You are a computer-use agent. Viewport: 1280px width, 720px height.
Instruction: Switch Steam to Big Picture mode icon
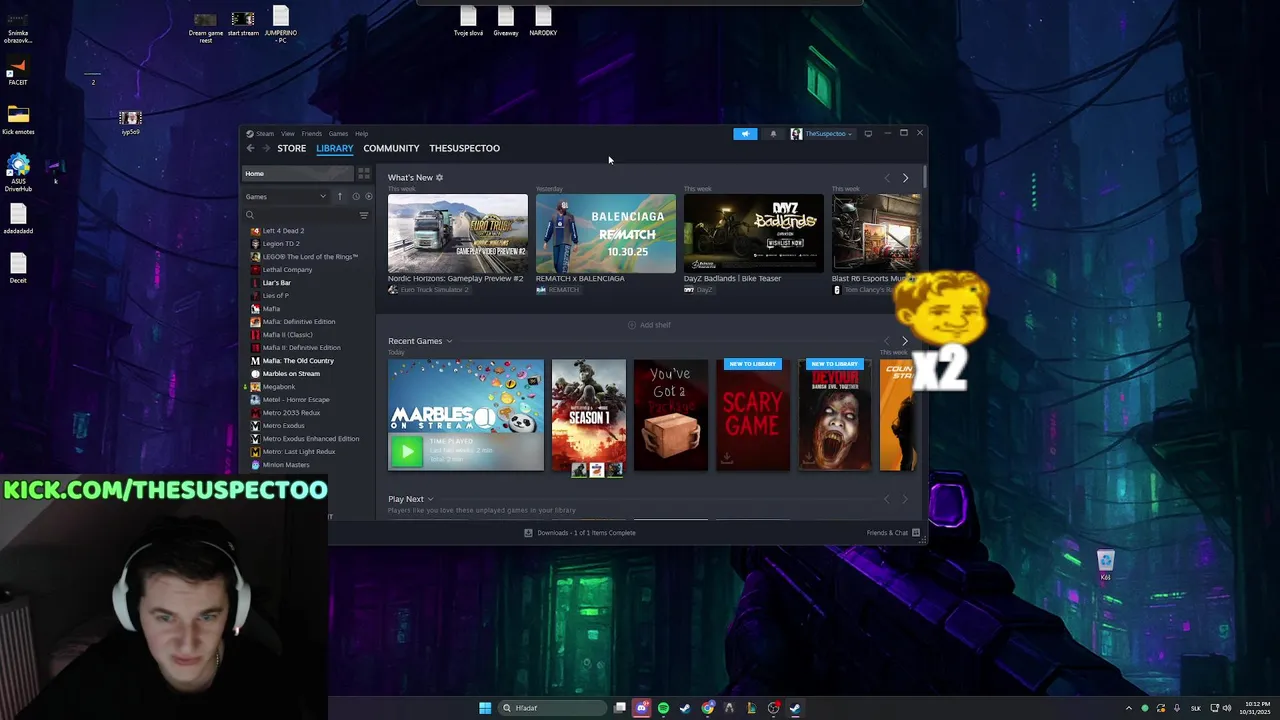(x=868, y=133)
